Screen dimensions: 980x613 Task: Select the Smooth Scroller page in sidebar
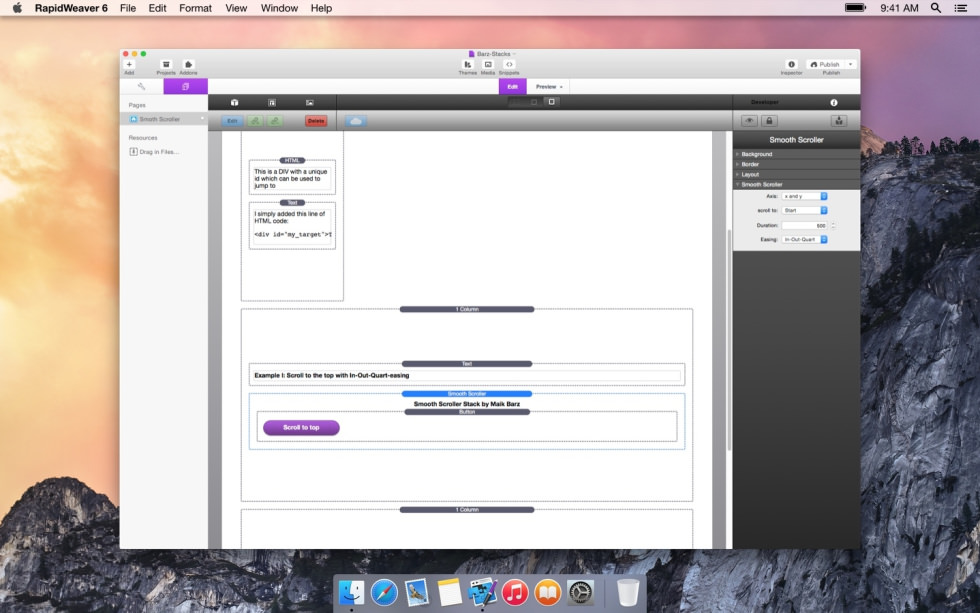164,119
